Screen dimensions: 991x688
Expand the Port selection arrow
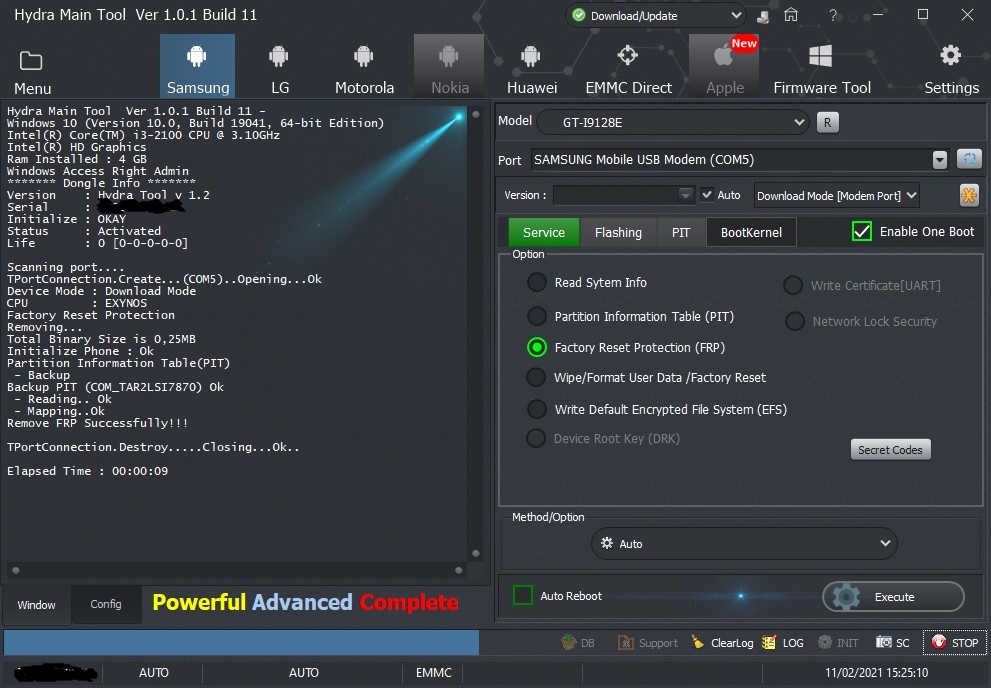coord(940,160)
